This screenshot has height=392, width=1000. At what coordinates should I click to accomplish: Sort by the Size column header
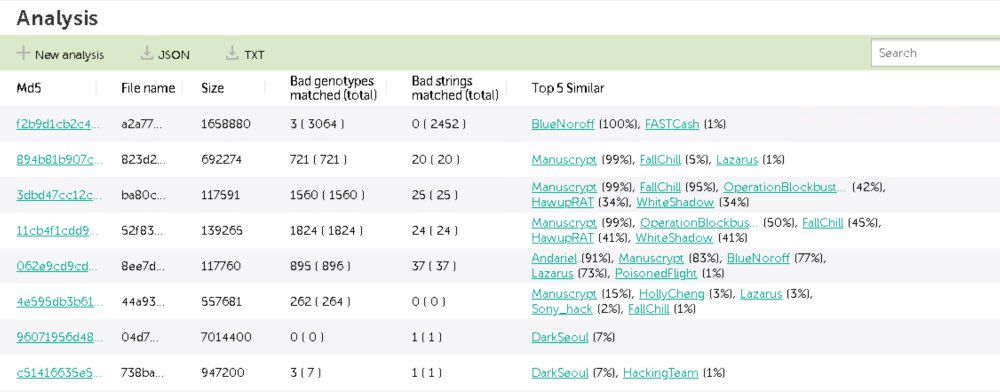pos(212,89)
